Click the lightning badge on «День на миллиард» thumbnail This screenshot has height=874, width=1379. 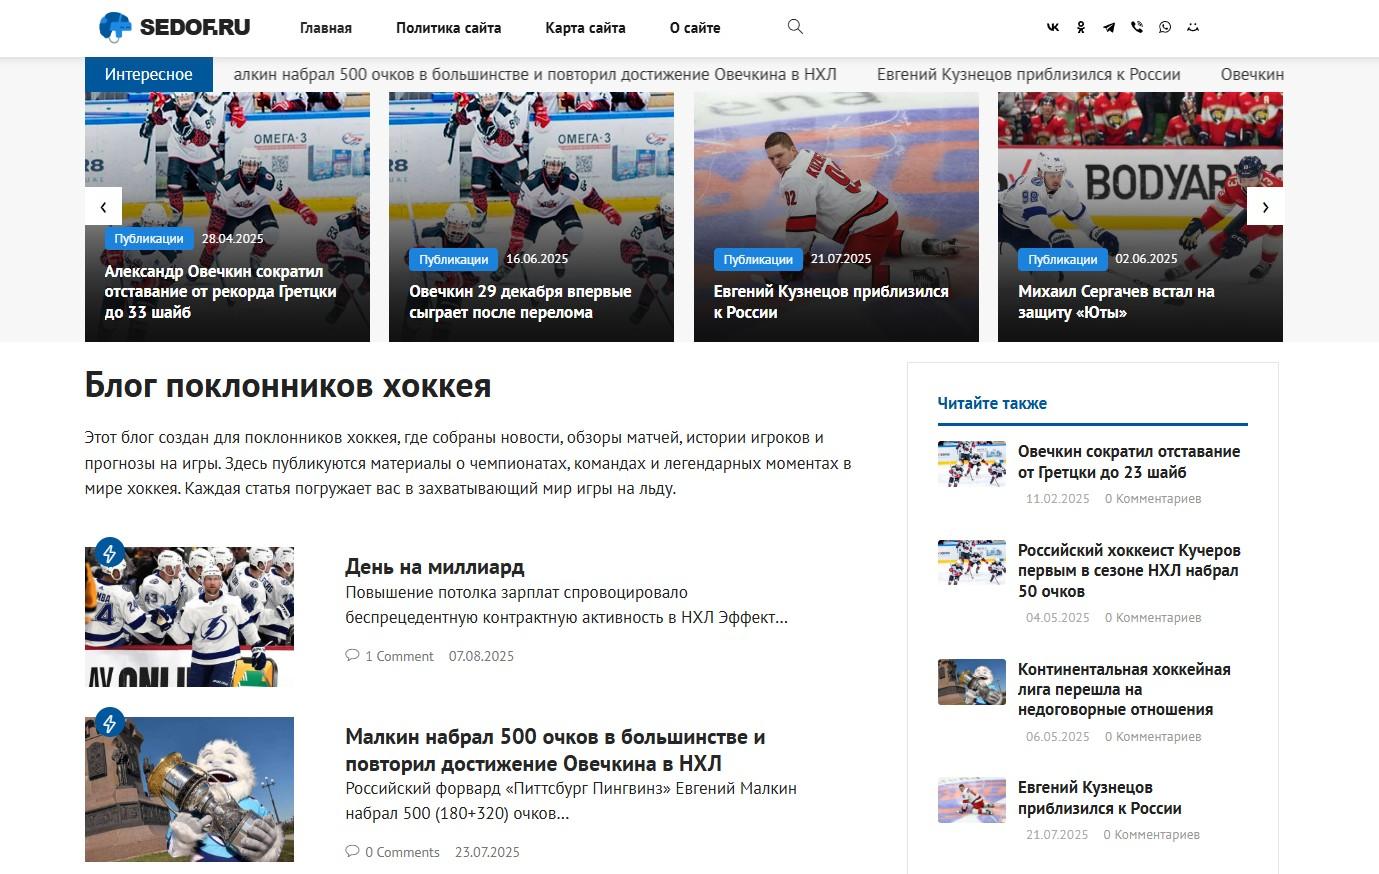[109, 553]
